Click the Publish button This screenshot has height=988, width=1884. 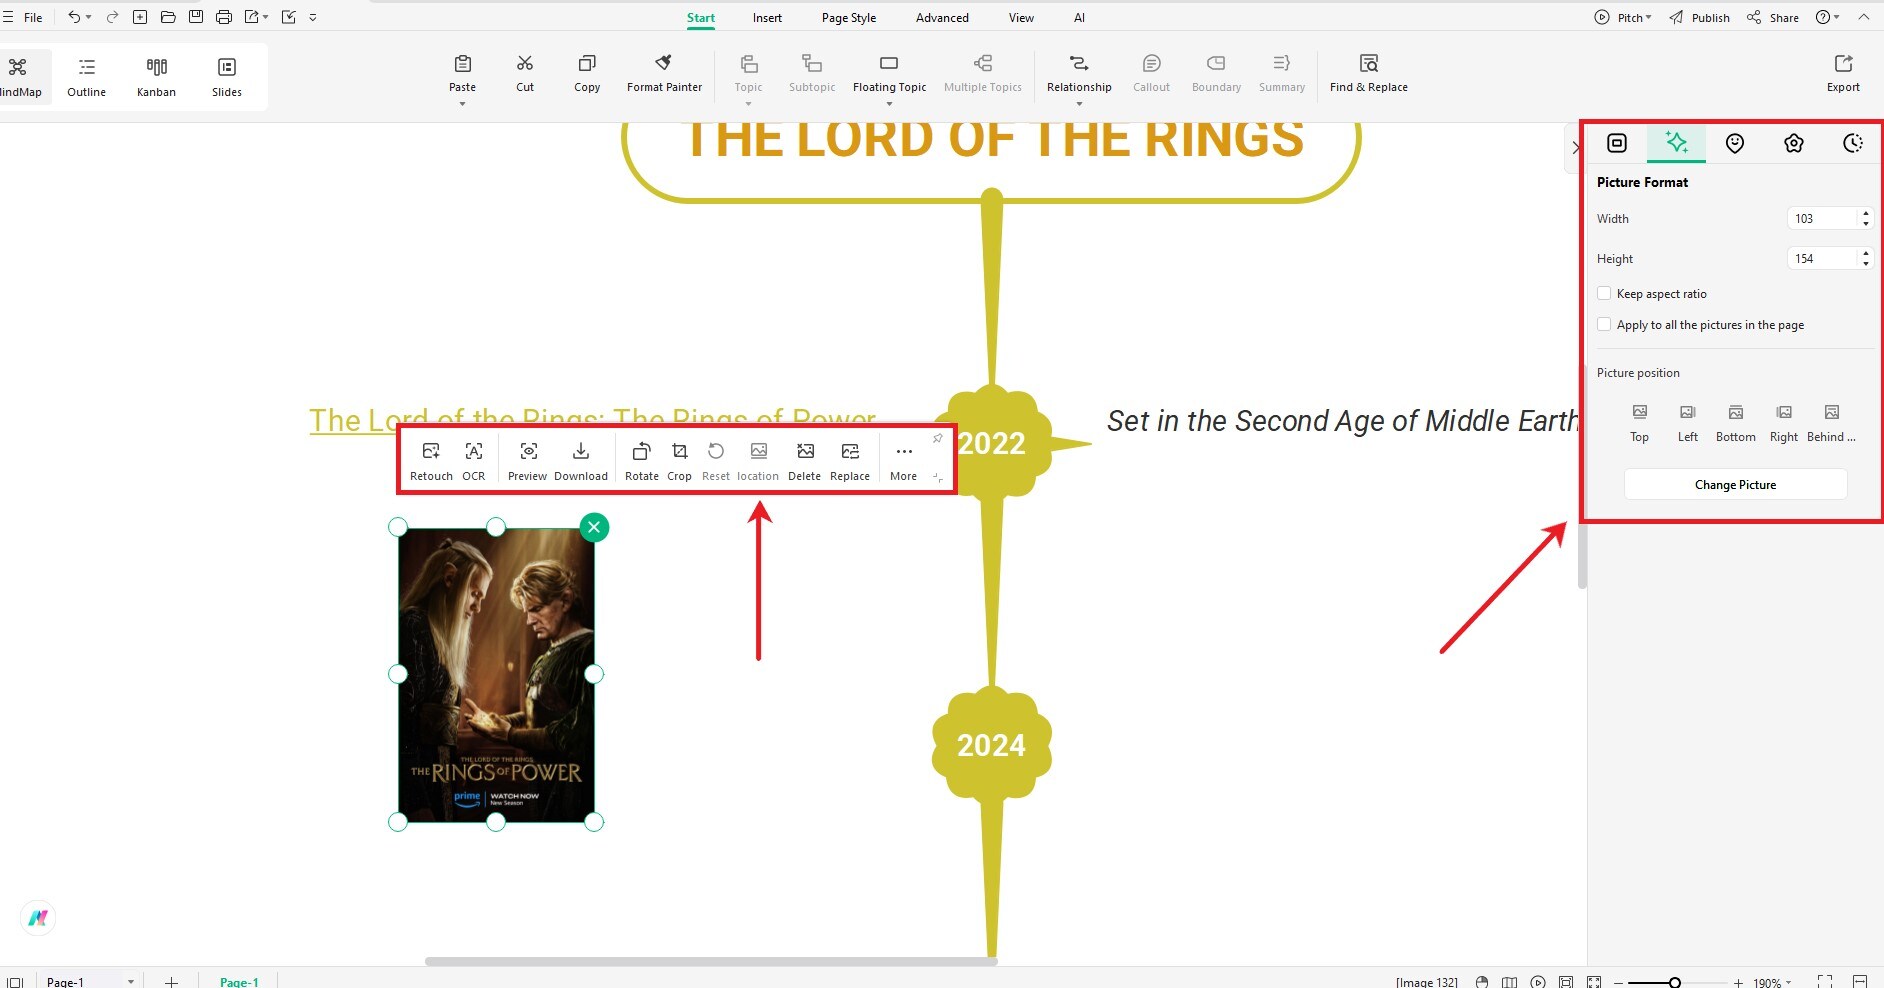click(x=1699, y=17)
